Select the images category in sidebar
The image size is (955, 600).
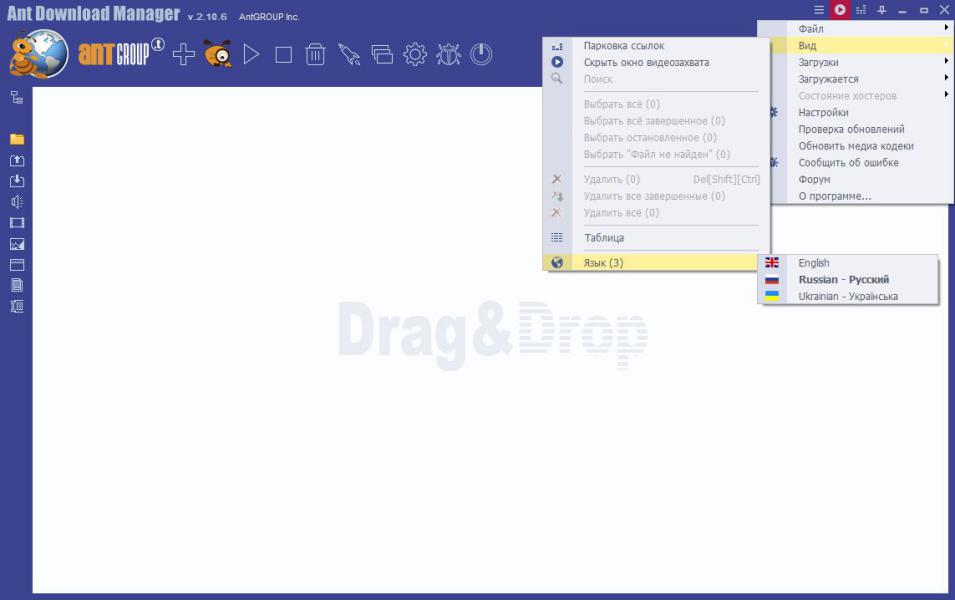click(17, 244)
